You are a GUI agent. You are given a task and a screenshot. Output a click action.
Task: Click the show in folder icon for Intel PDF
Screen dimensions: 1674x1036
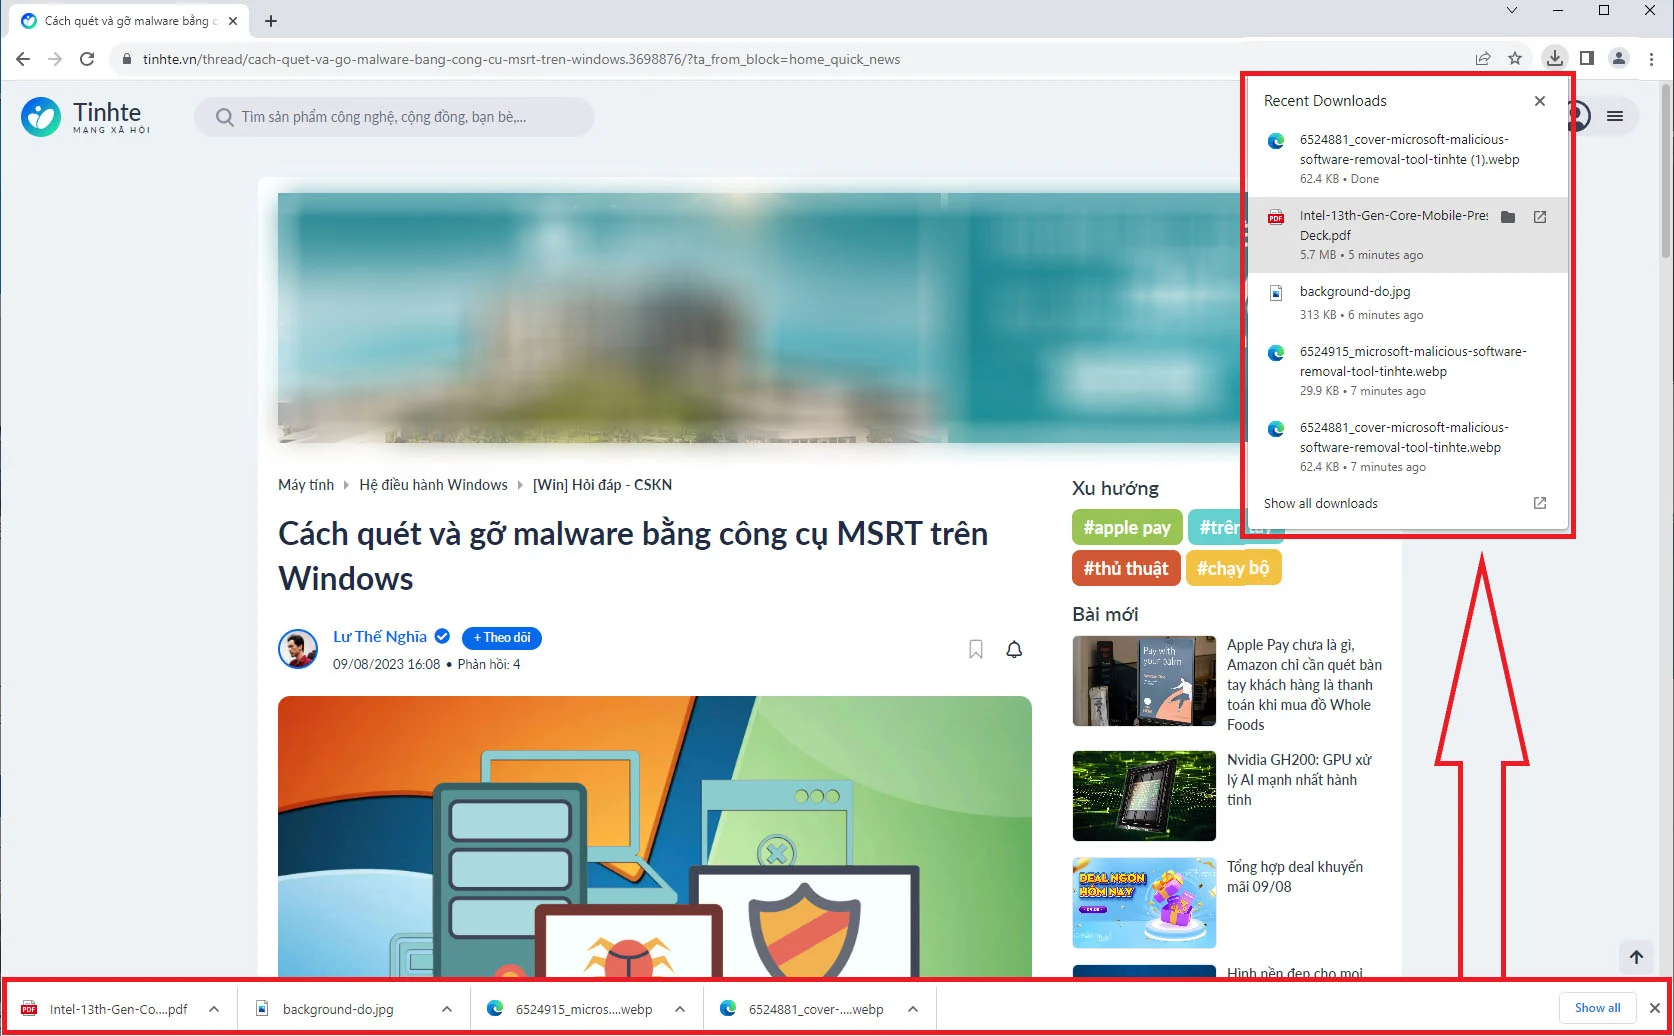click(x=1509, y=216)
